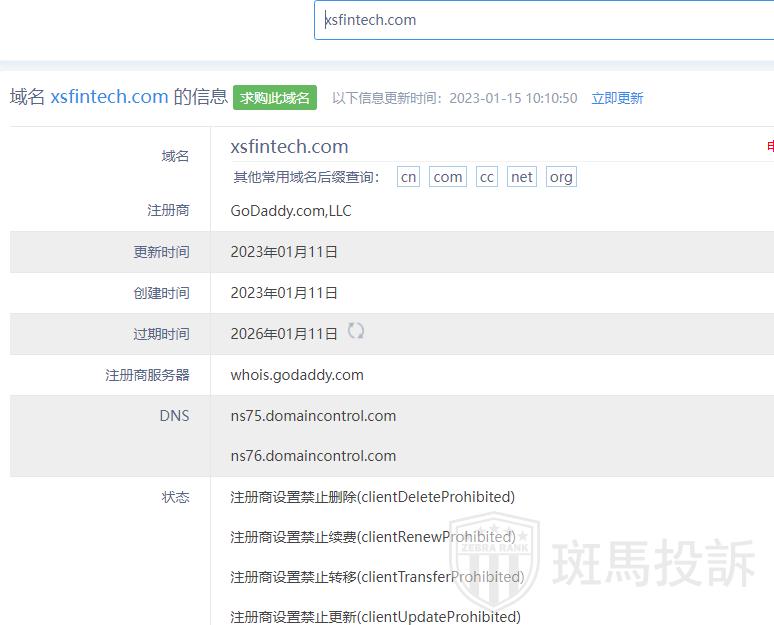Viewport: 774px width, 625px height.
Task: Select the cn domain suffix
Action: [408, 177]
